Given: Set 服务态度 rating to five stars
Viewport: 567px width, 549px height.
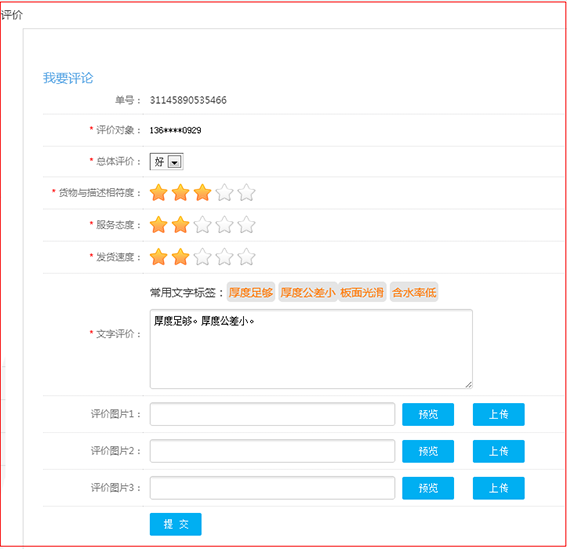Looking at the screenshot, I should tap(246, 225).
